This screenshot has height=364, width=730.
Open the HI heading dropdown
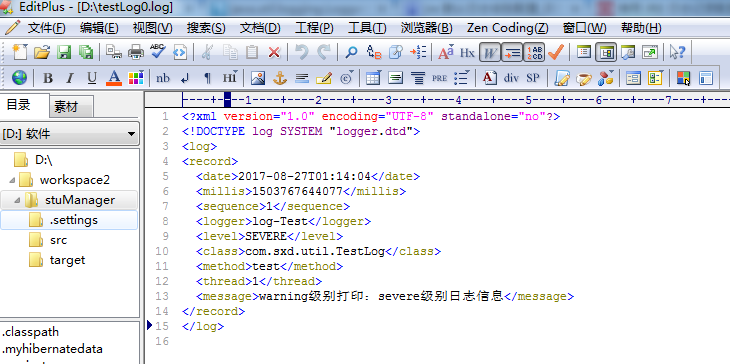[x=230, y=78]
